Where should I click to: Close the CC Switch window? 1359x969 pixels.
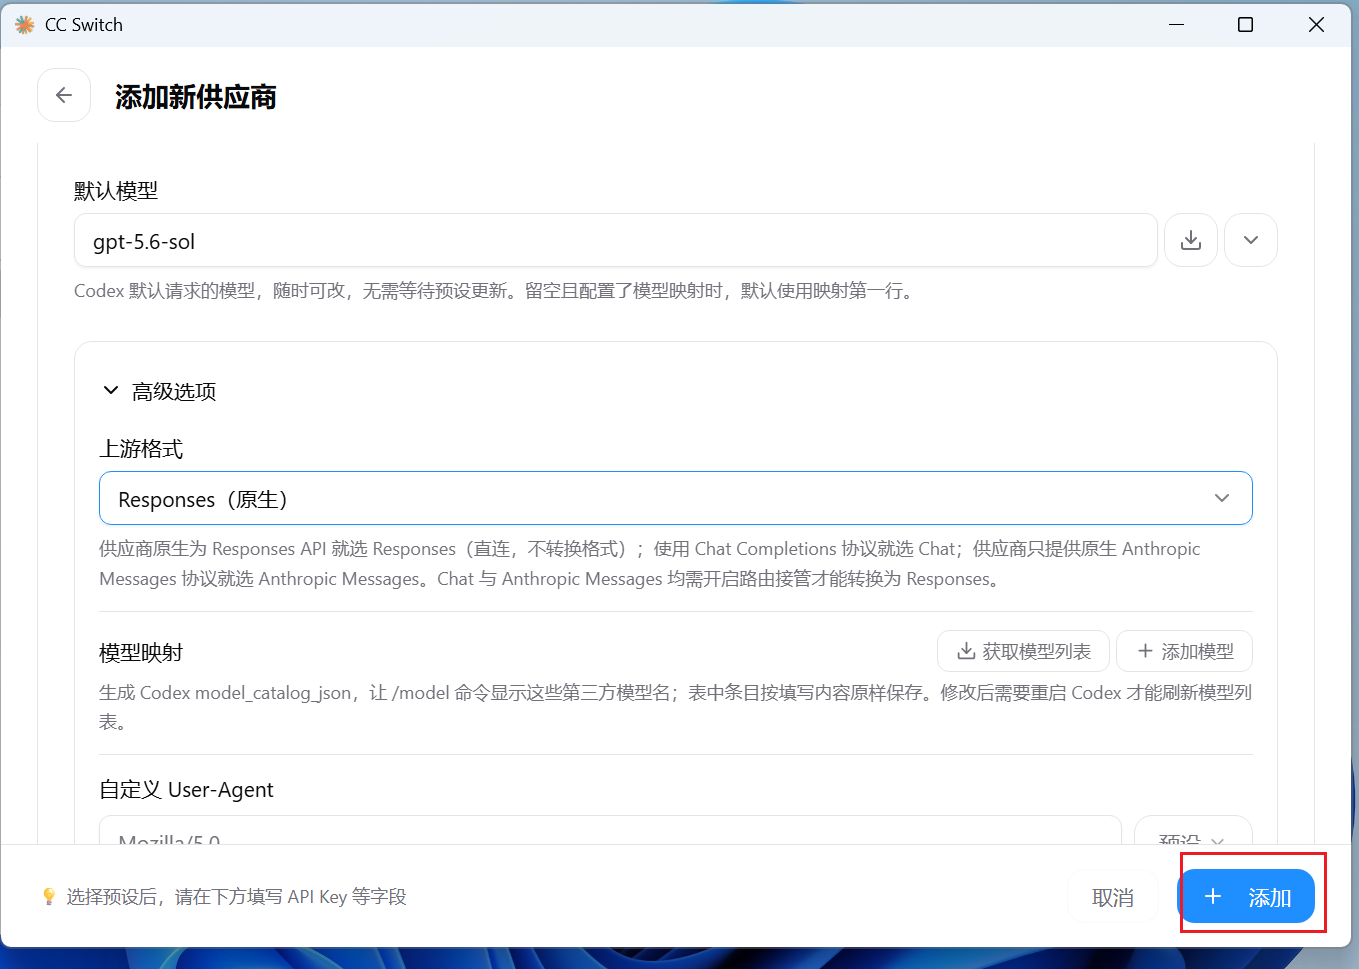pos(1316,24)
